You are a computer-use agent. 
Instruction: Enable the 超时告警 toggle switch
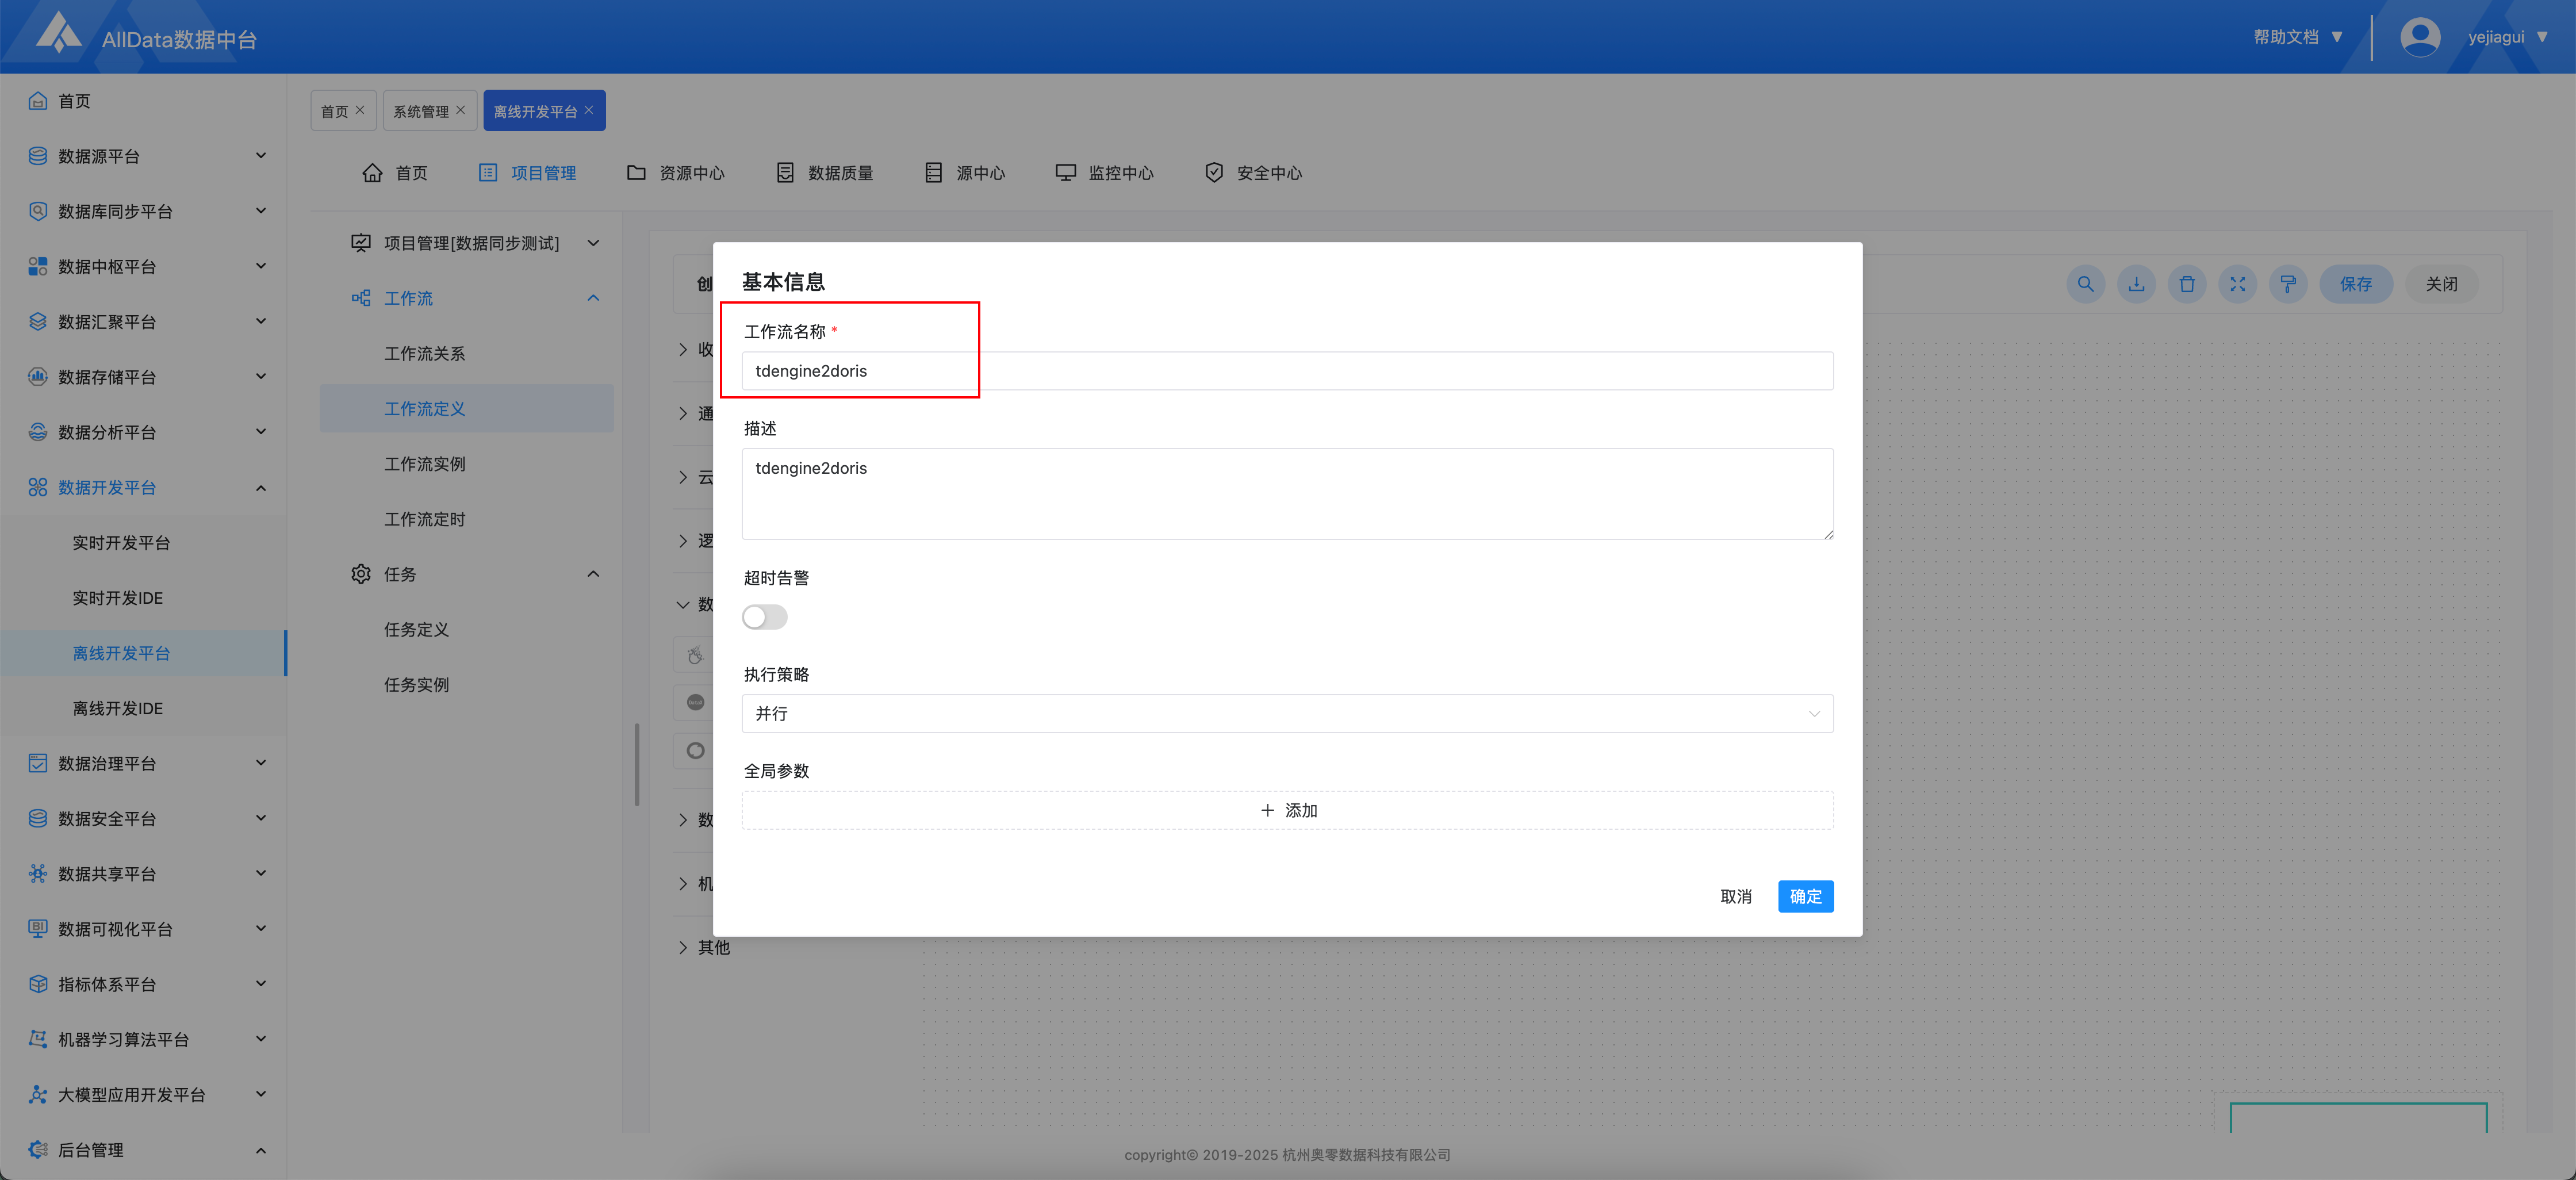[x=765, y=617]
